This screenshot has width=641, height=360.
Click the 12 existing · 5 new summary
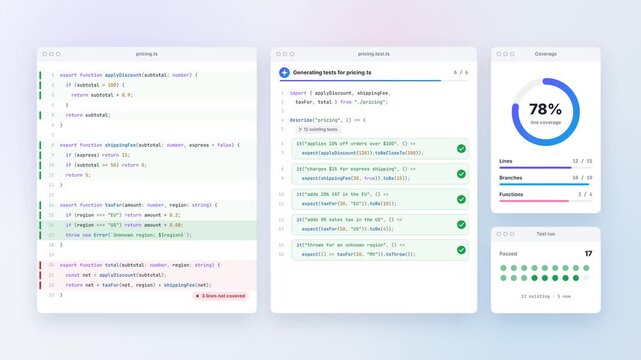click(x=545, y=296)
